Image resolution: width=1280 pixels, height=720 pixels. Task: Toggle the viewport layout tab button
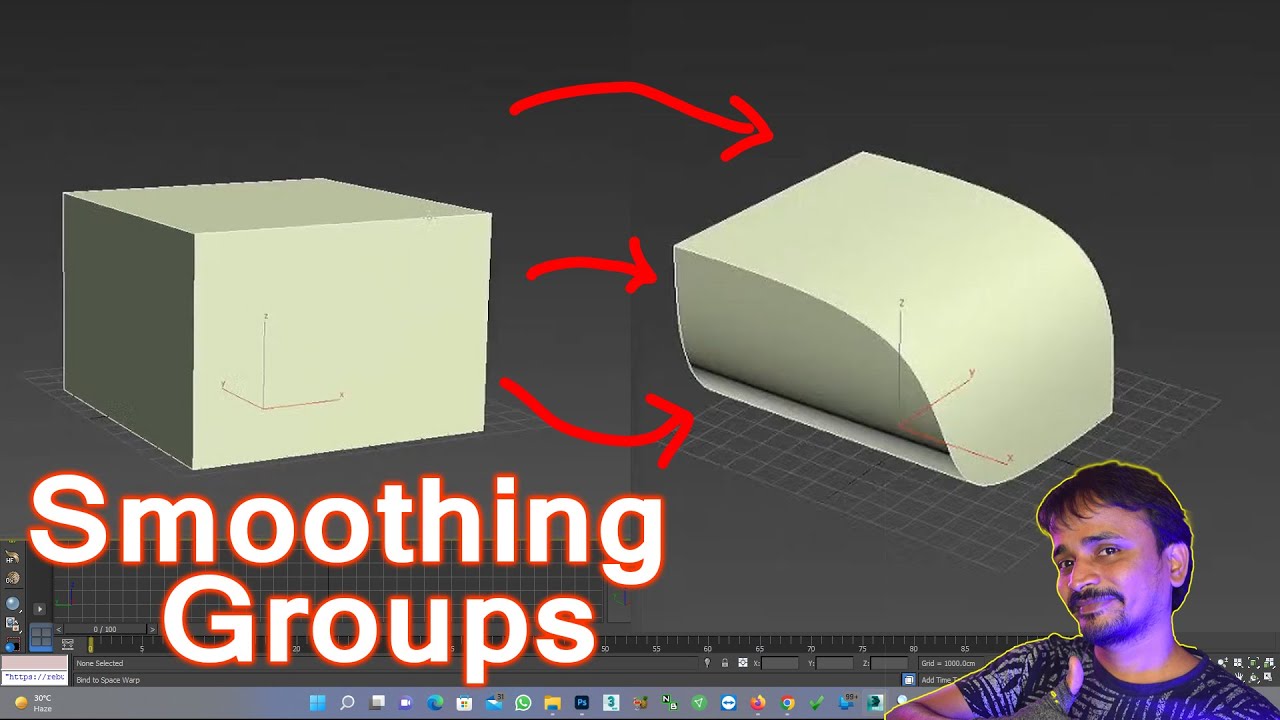[x=40, y=636]
